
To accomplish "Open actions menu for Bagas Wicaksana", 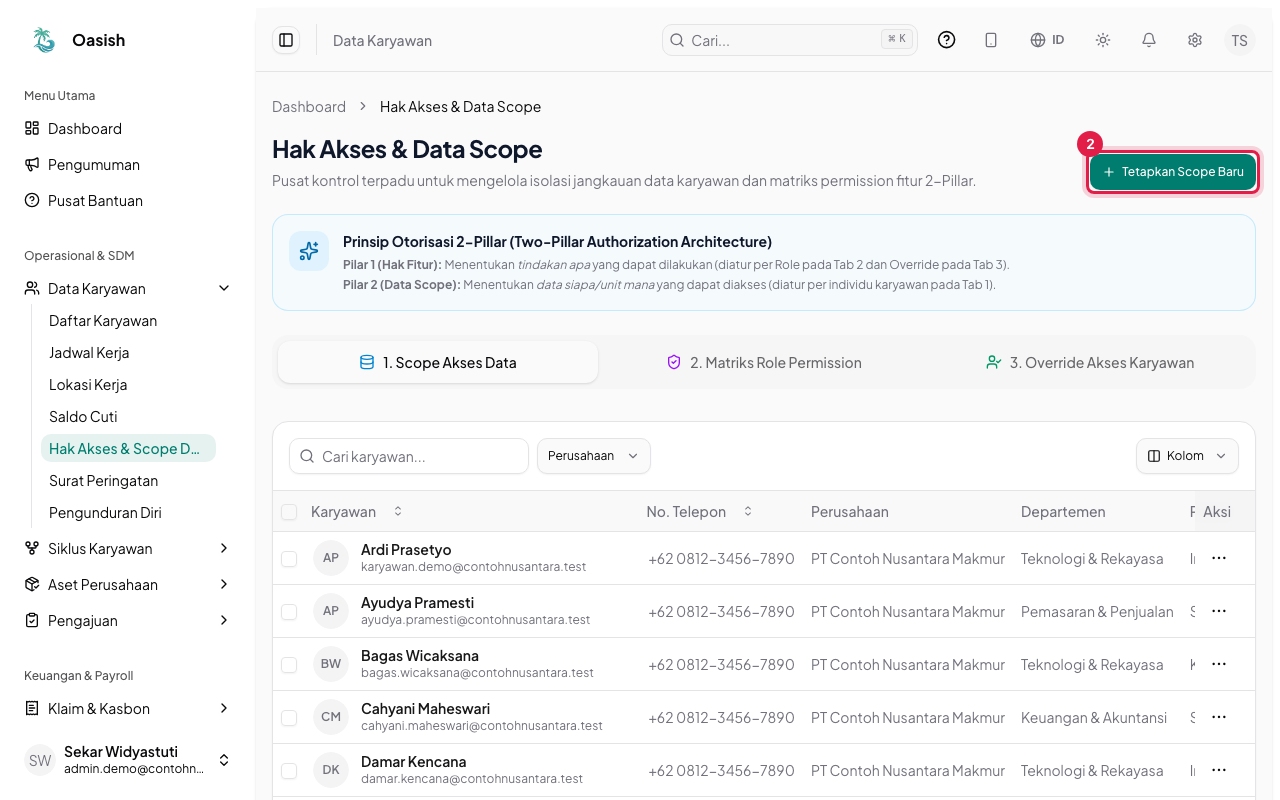I will [1218, 664].
